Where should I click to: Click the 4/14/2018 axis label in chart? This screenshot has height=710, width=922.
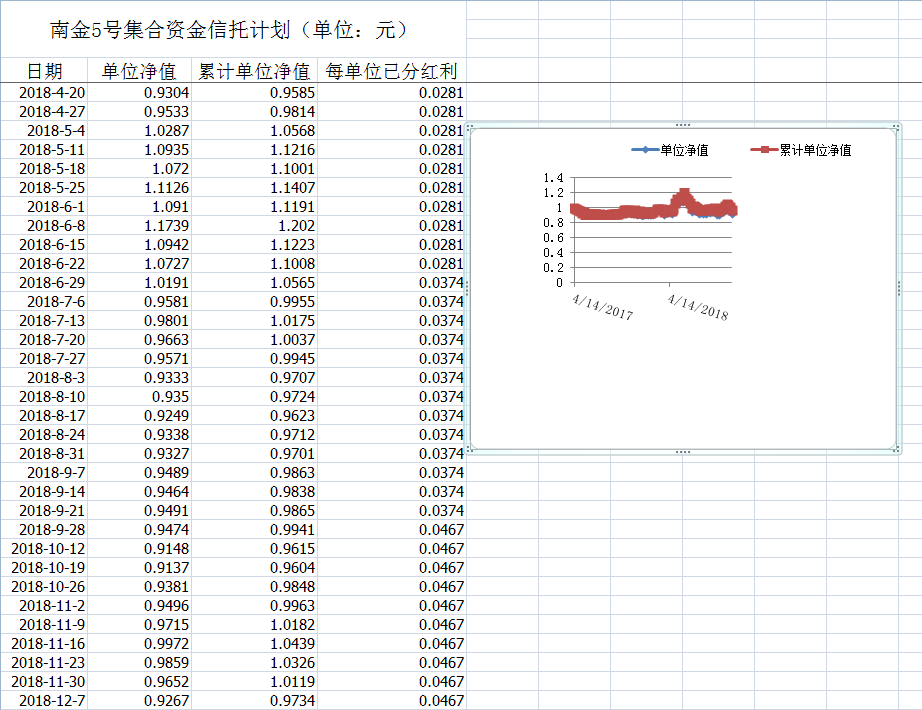(698, 308)
